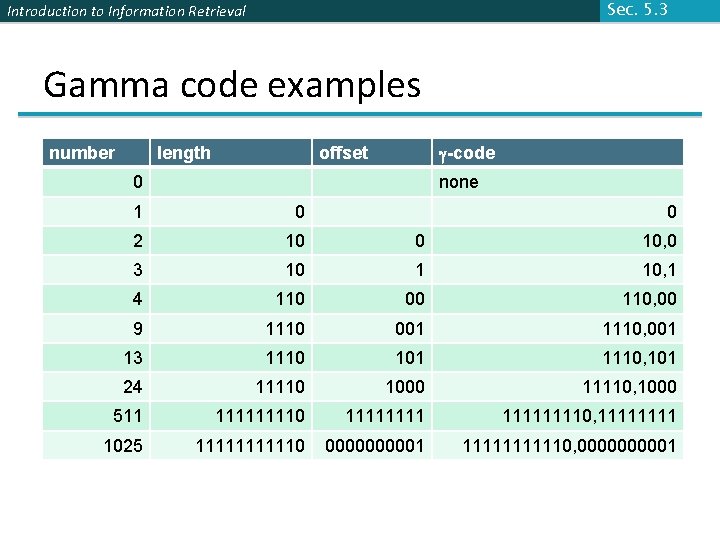Select the length cell '10' in row 3
The height and width of the screenshot is (540, 720).
231,270
